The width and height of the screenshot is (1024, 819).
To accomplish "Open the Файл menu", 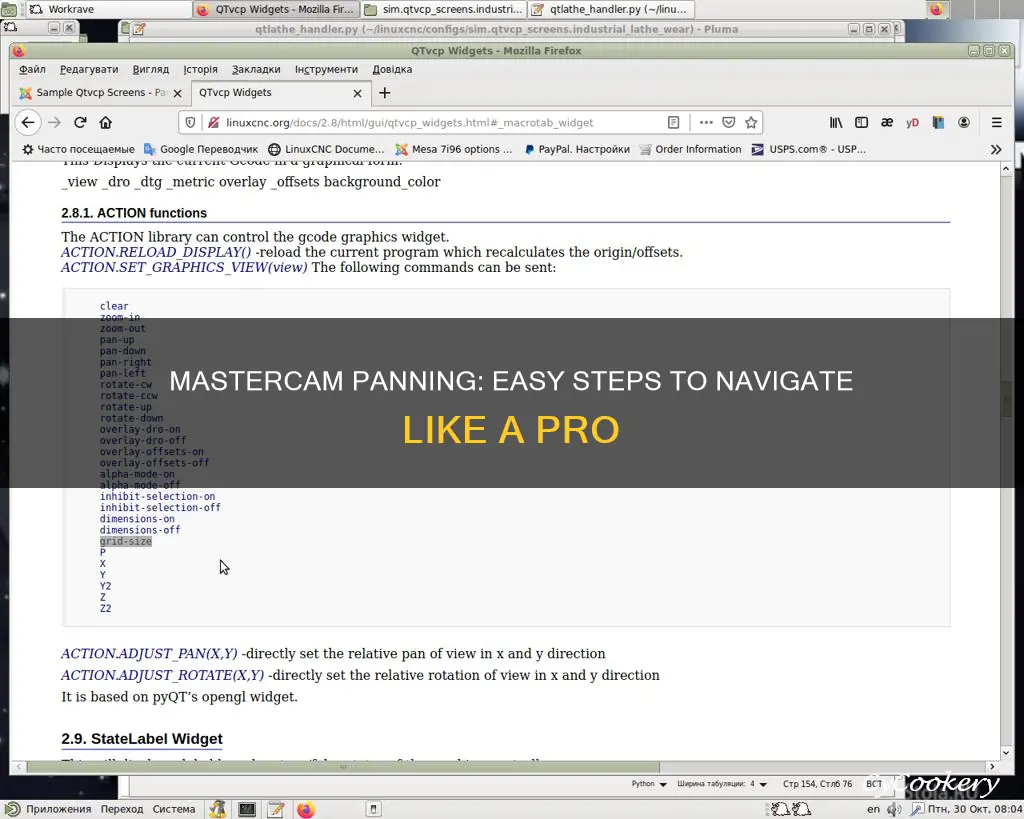I will pyautogui.click(x=32, y=69).
